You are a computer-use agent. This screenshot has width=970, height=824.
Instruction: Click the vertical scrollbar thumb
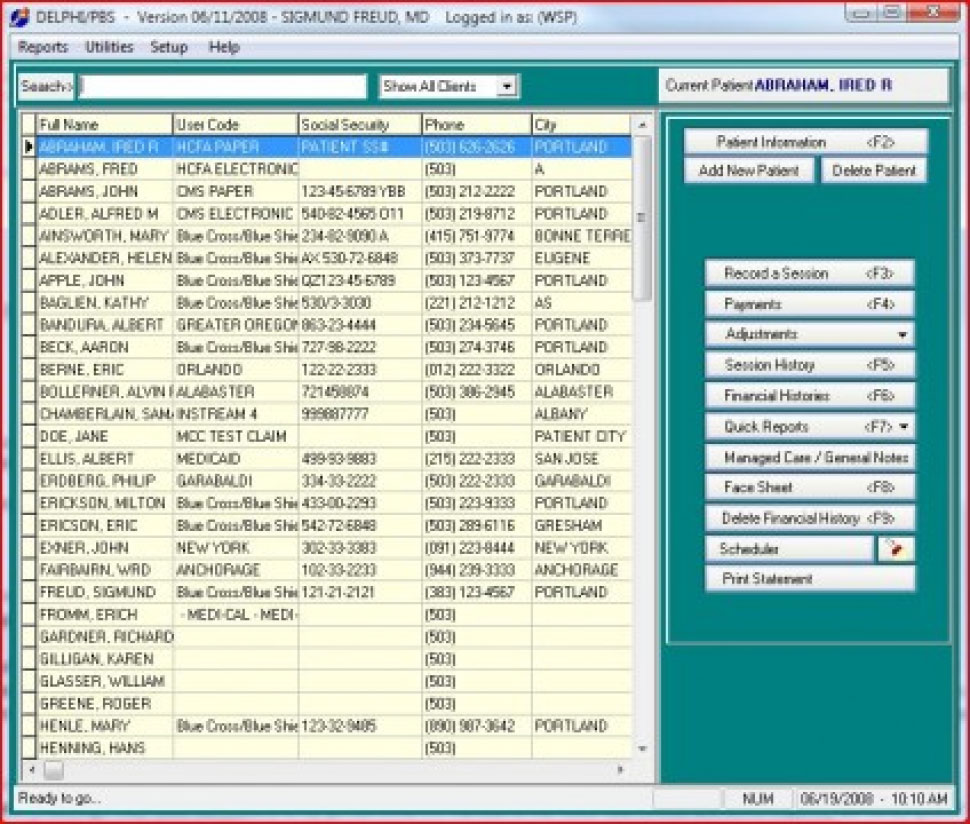(x=642, y=218)
